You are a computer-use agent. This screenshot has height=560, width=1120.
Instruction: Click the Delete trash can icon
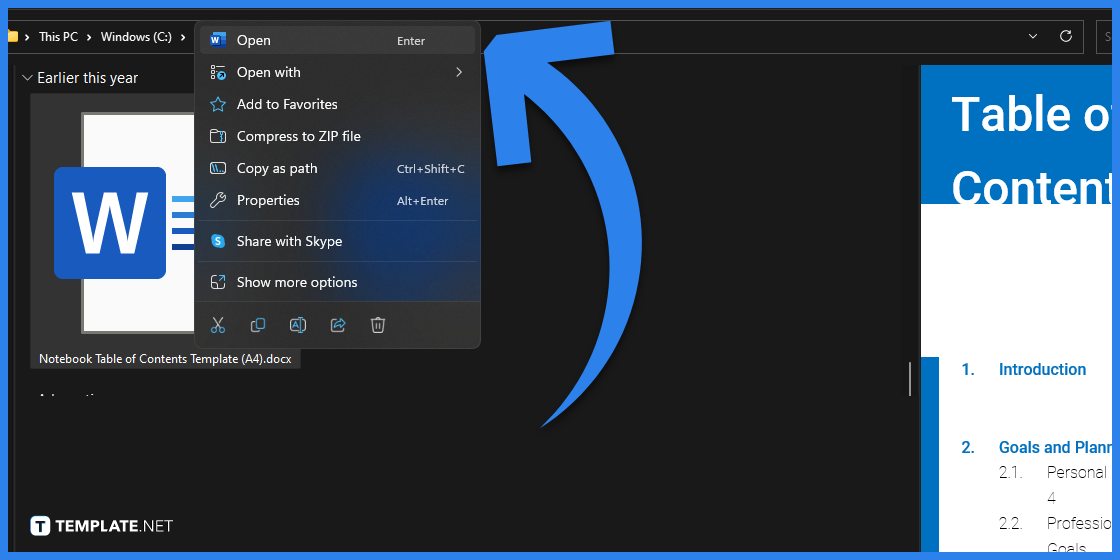(378, 325)
